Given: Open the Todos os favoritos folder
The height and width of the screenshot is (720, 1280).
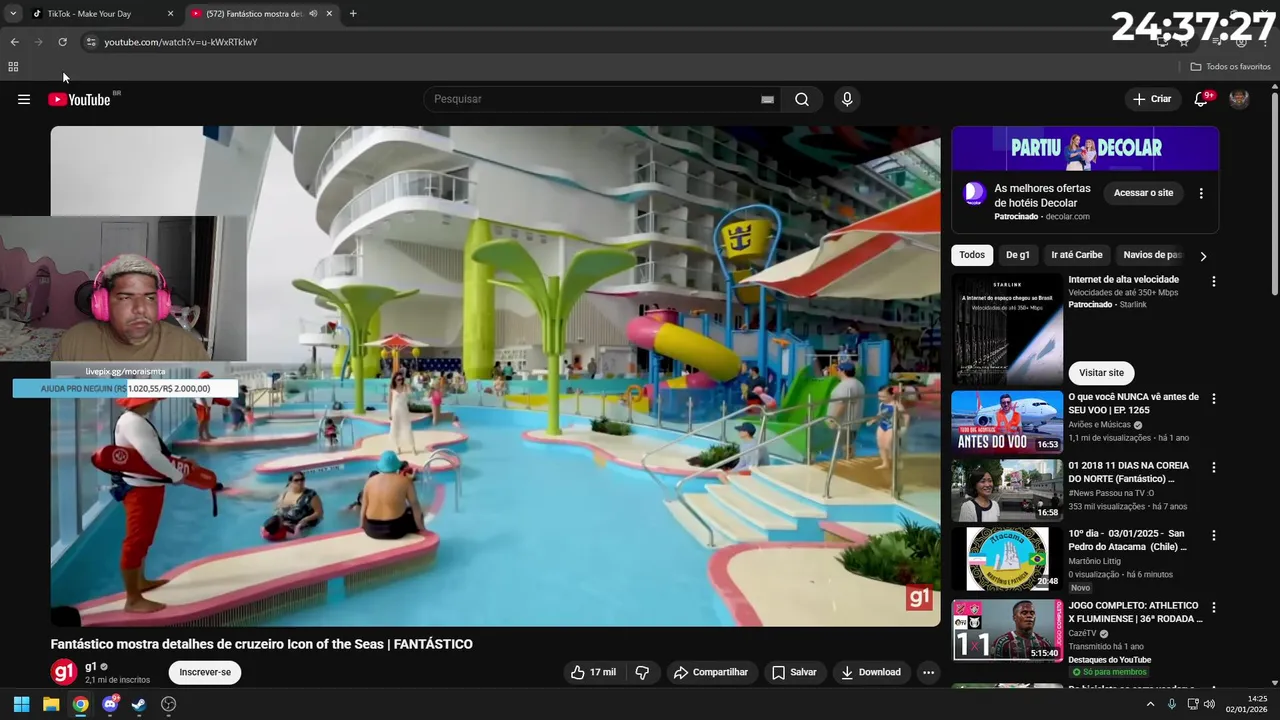Looking at the screenshot, I should [1230, 67].
